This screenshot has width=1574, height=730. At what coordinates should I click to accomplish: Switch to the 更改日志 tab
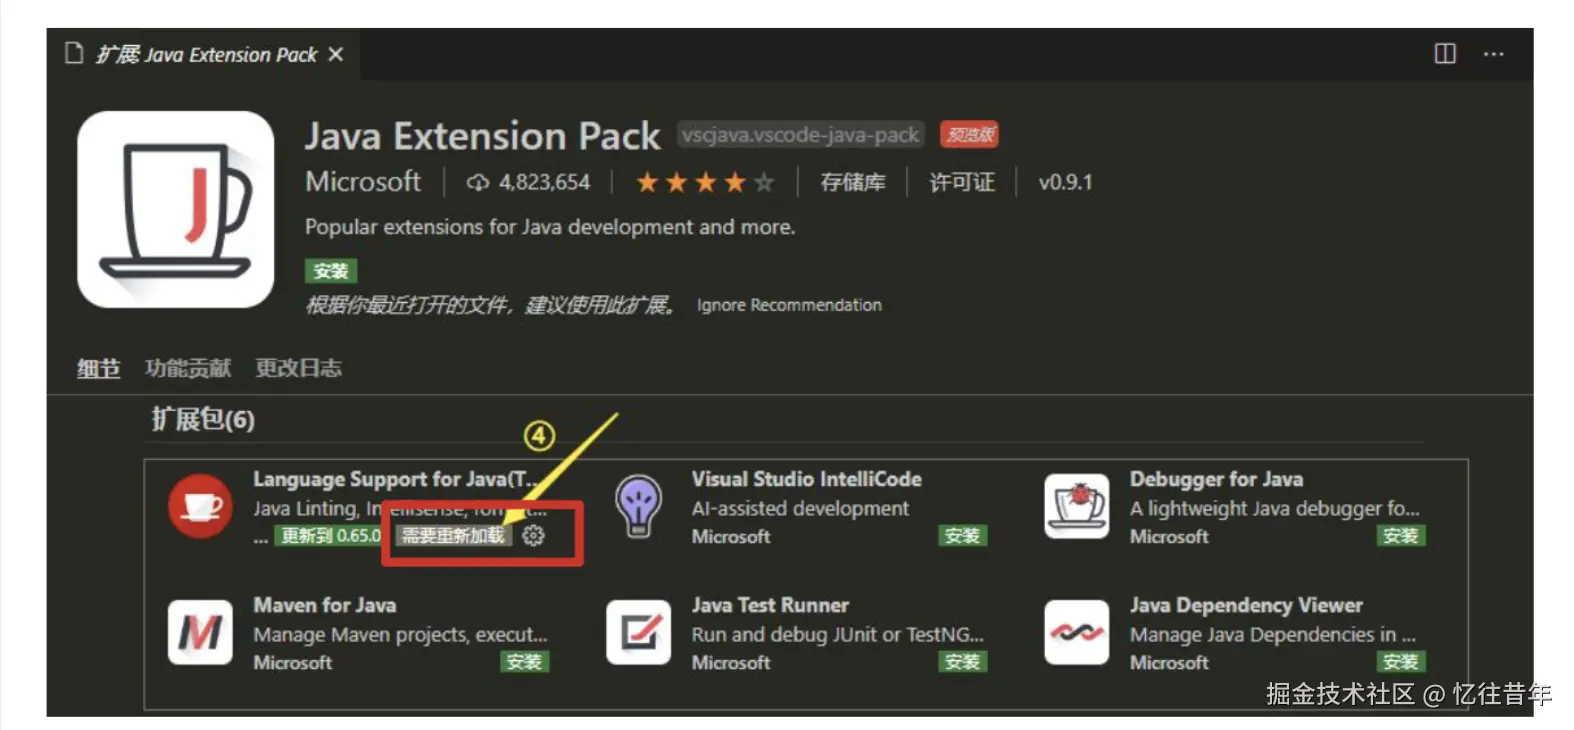pos(298,368)
